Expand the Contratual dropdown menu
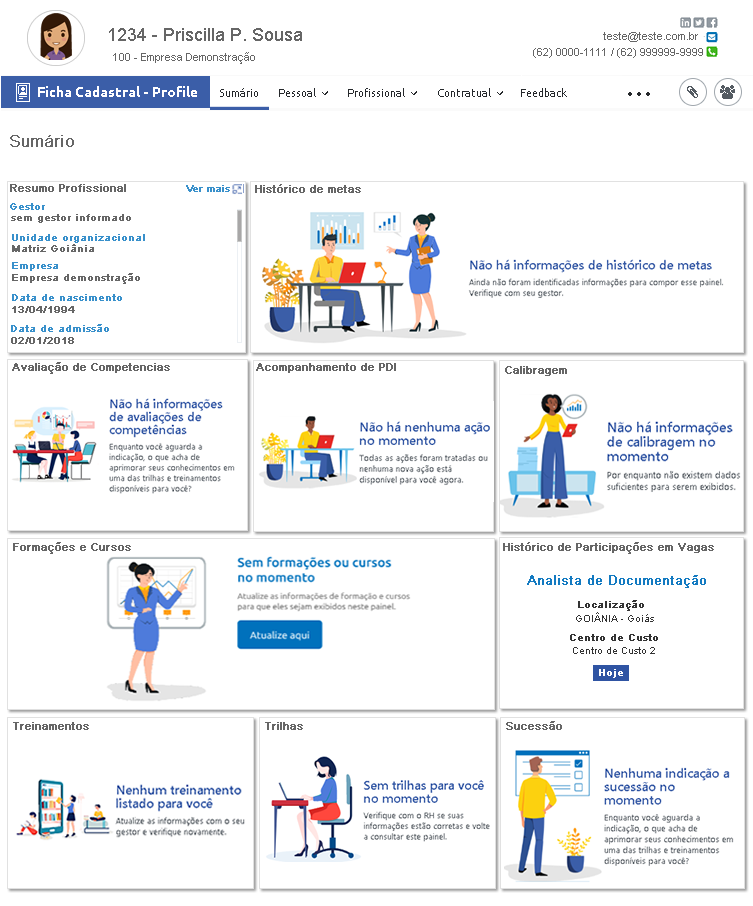This screenshot has width=753, height=906. tap(470, 93)
